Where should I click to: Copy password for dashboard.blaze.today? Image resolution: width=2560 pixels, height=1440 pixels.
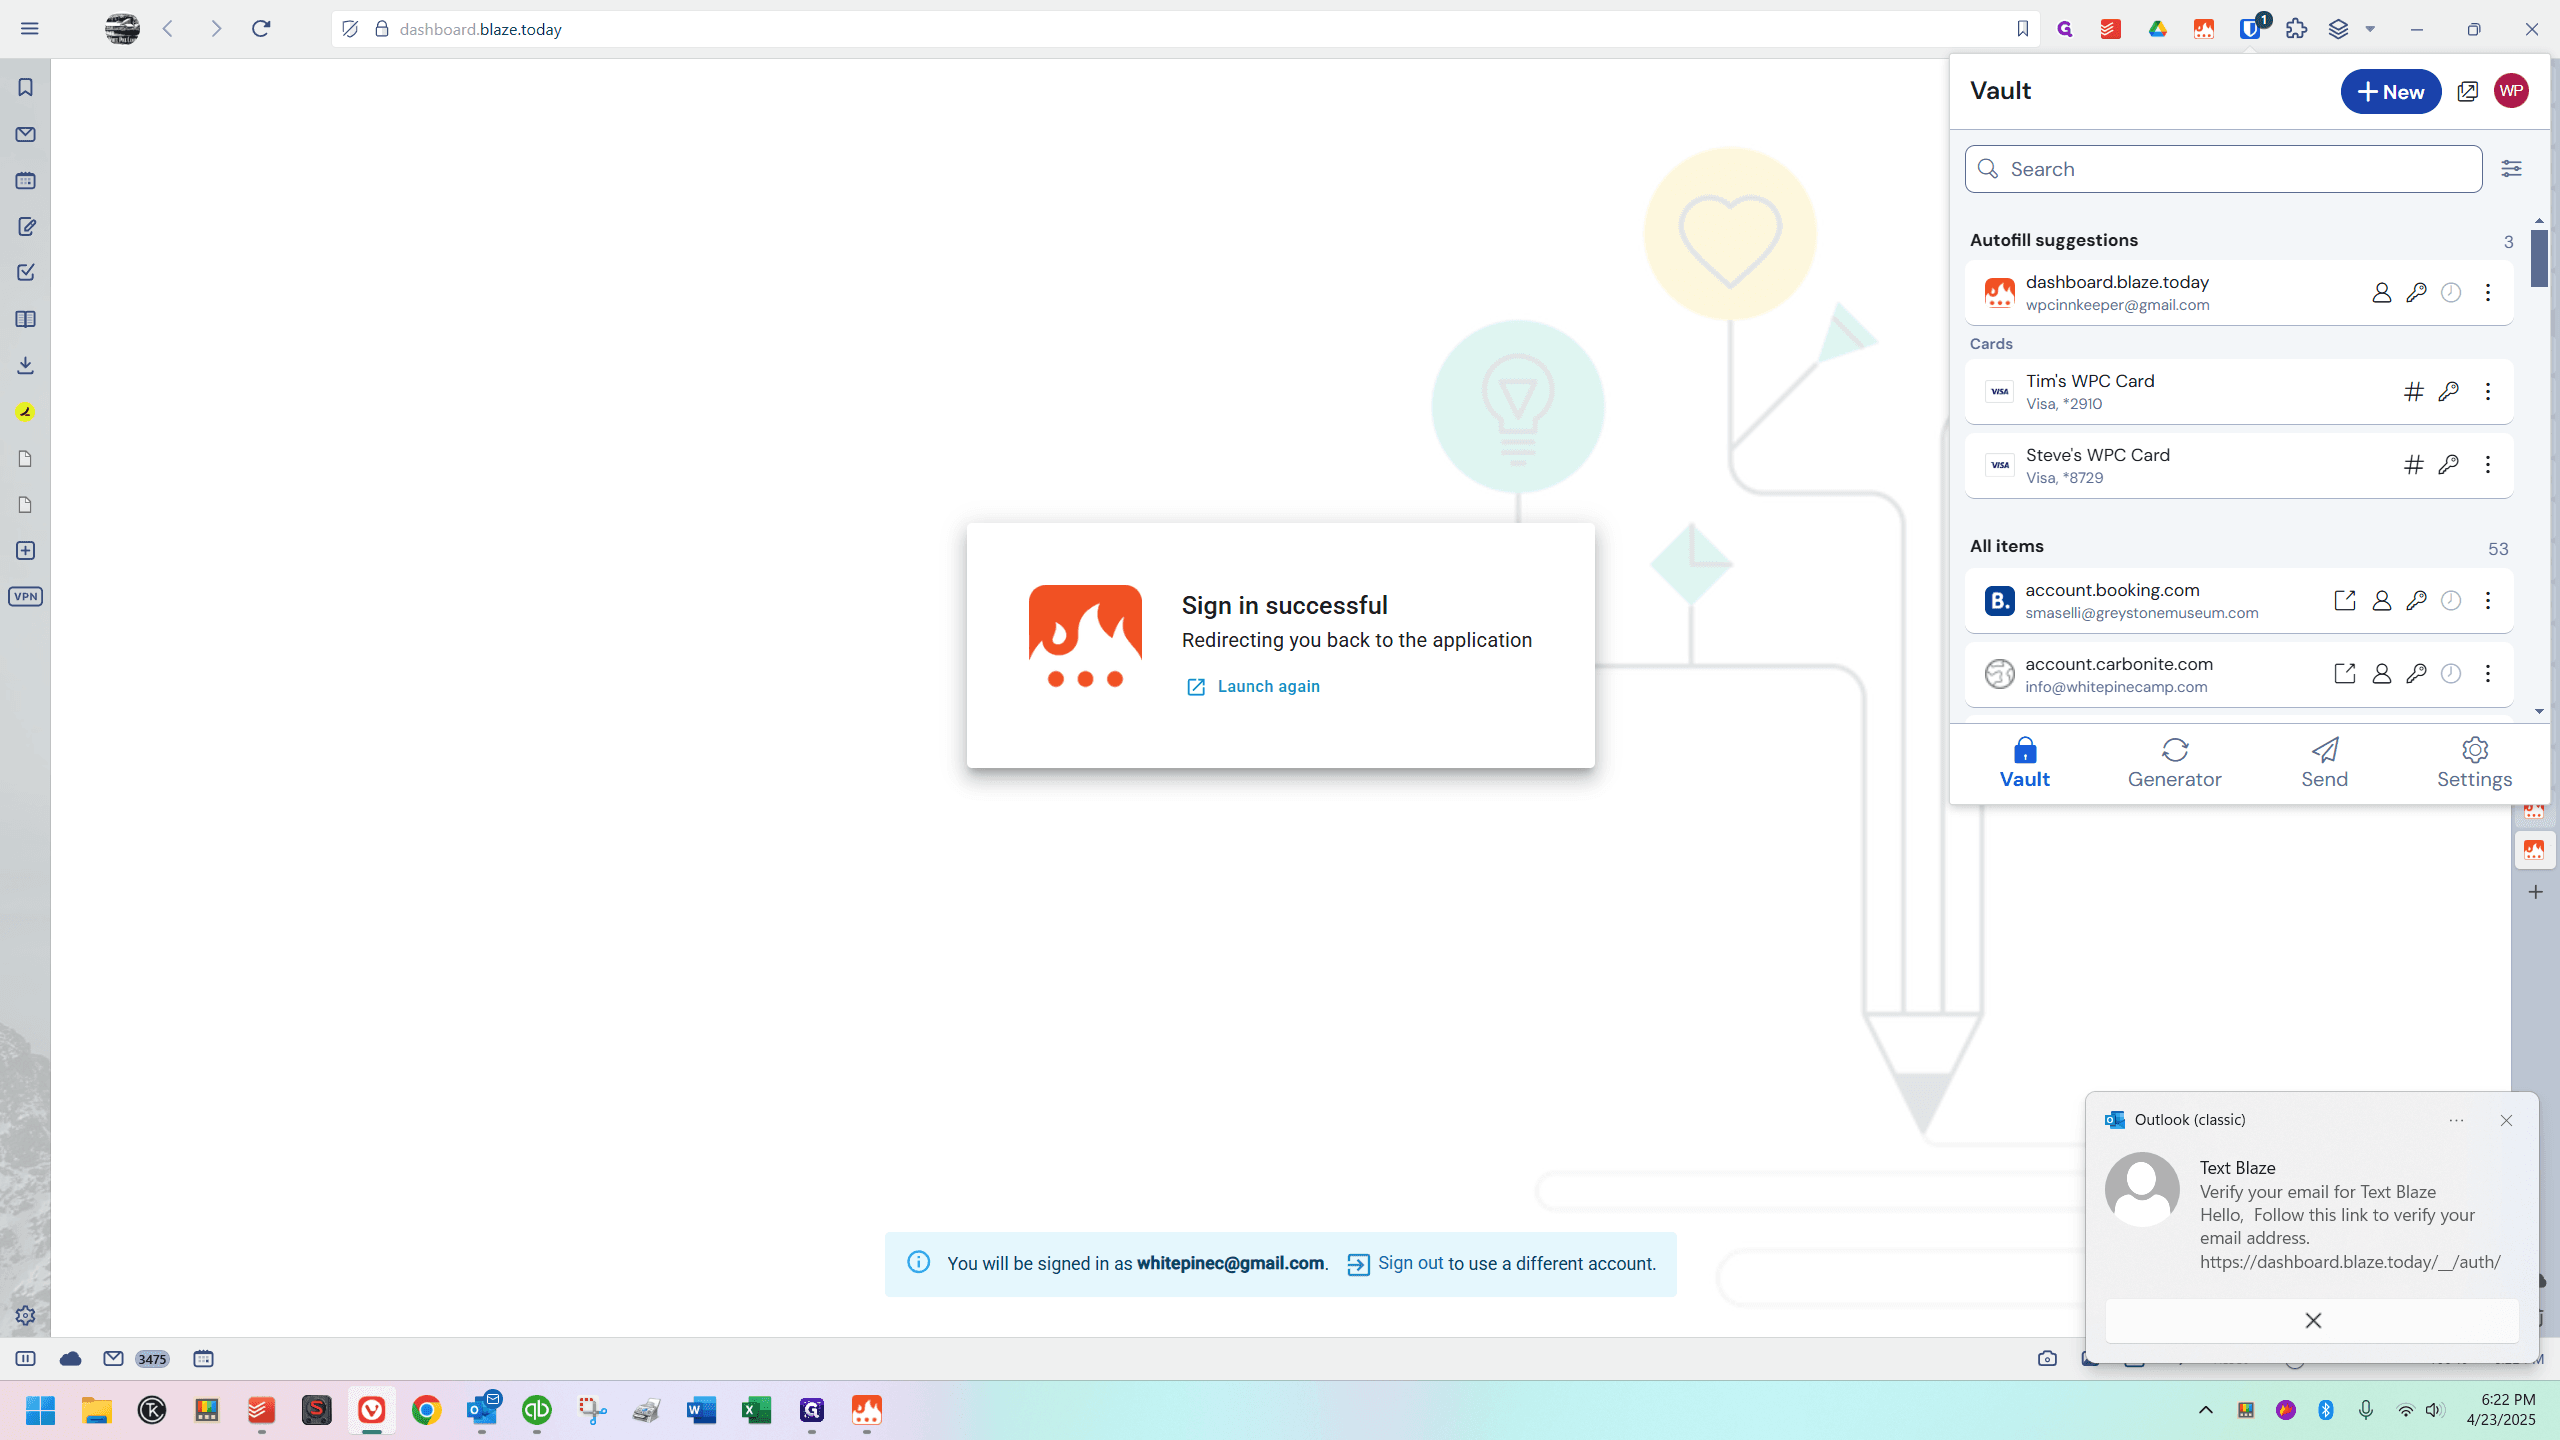tap(2416, 293)
